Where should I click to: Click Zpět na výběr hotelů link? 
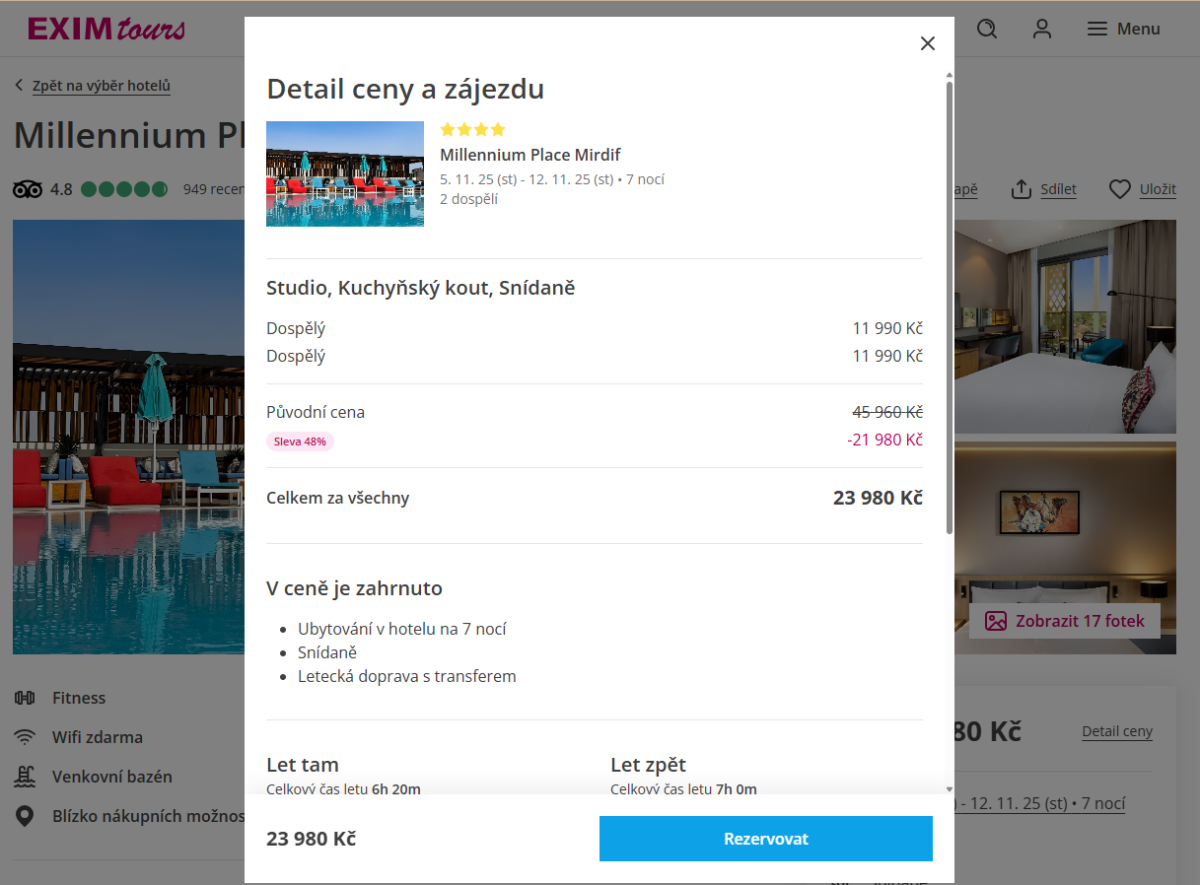[x=101, y=86]
